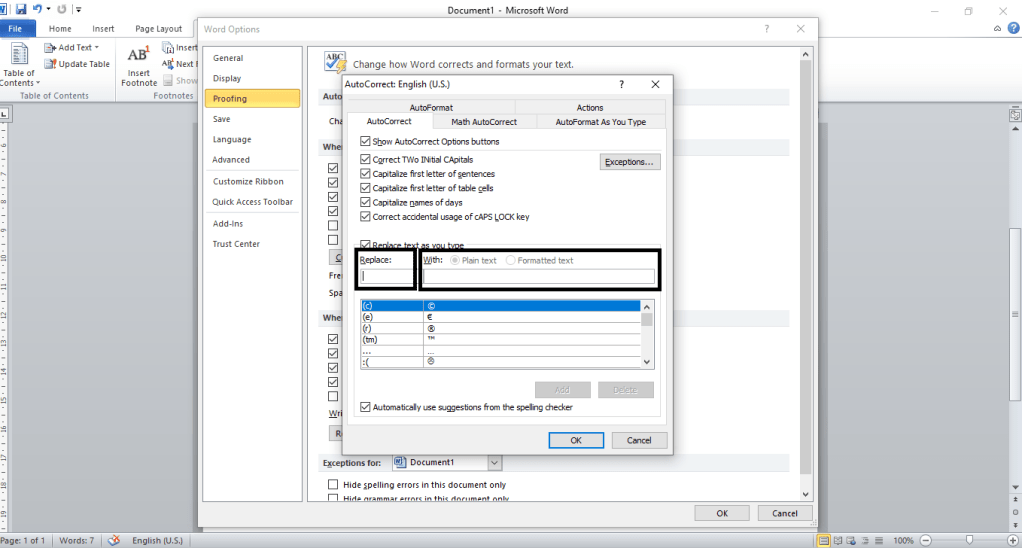
Task: Click the proofing errors icon in status bar
Action: [x=114, y=540]
